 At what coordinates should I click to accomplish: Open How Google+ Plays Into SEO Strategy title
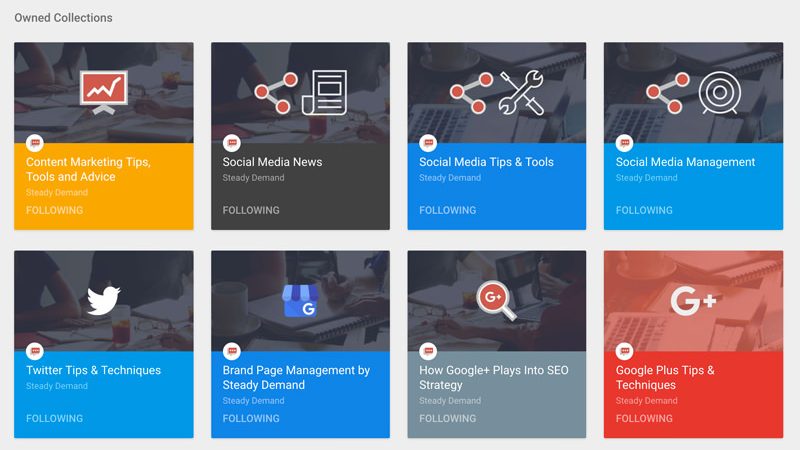(x=494, y=378)
